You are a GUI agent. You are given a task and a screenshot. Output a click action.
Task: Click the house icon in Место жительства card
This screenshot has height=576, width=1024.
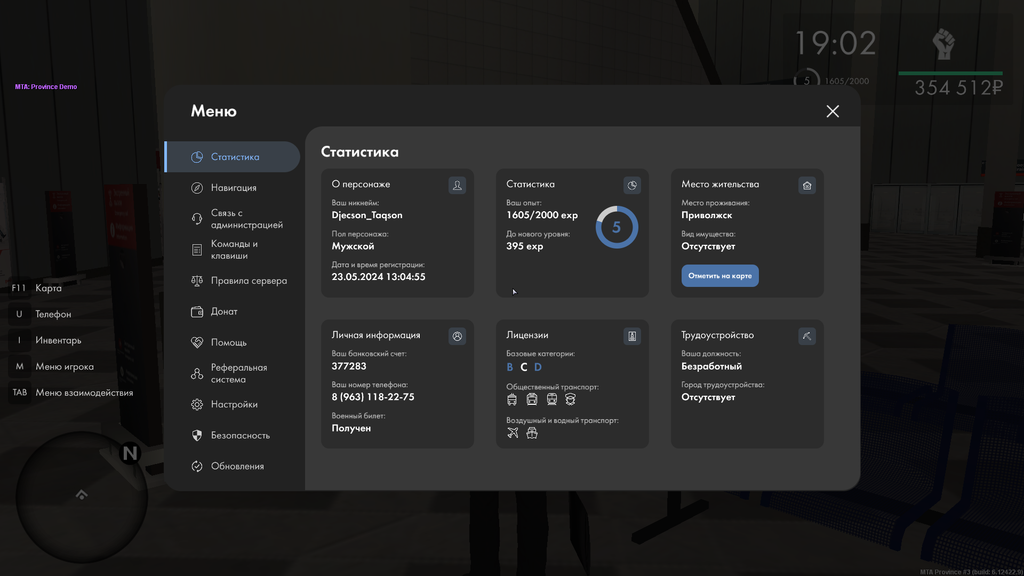click(807, 185)
